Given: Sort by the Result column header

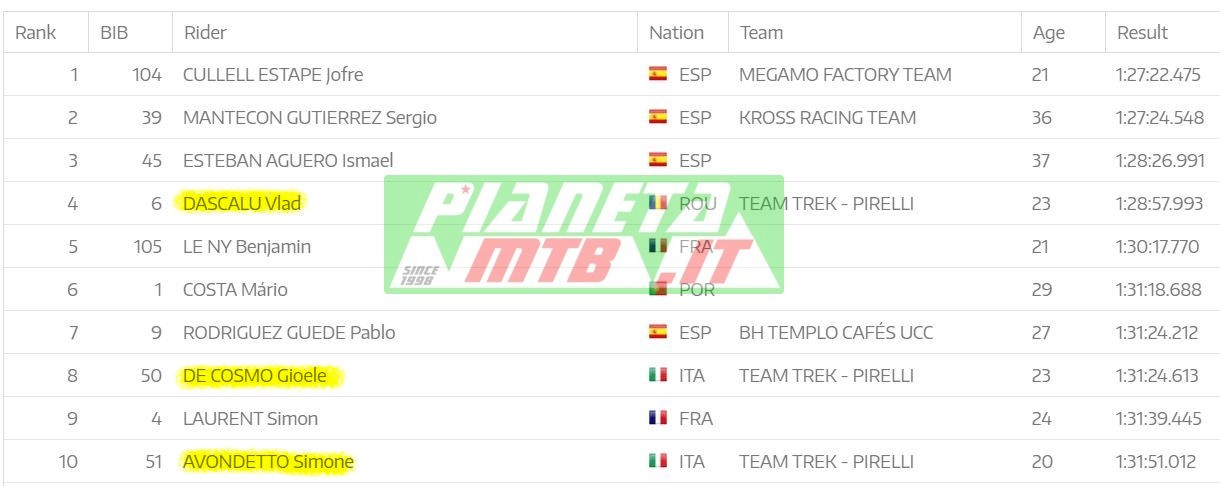Looking at the screenshot, I should [x=1142, y=32].
